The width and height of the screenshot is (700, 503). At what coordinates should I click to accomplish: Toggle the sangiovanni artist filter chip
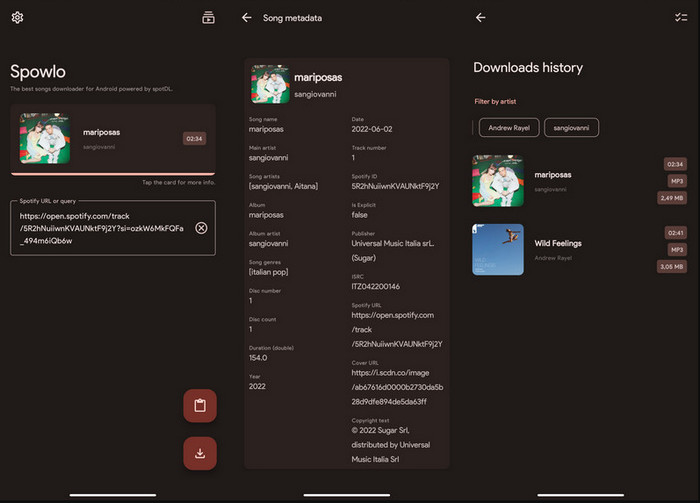pos(571,128)
